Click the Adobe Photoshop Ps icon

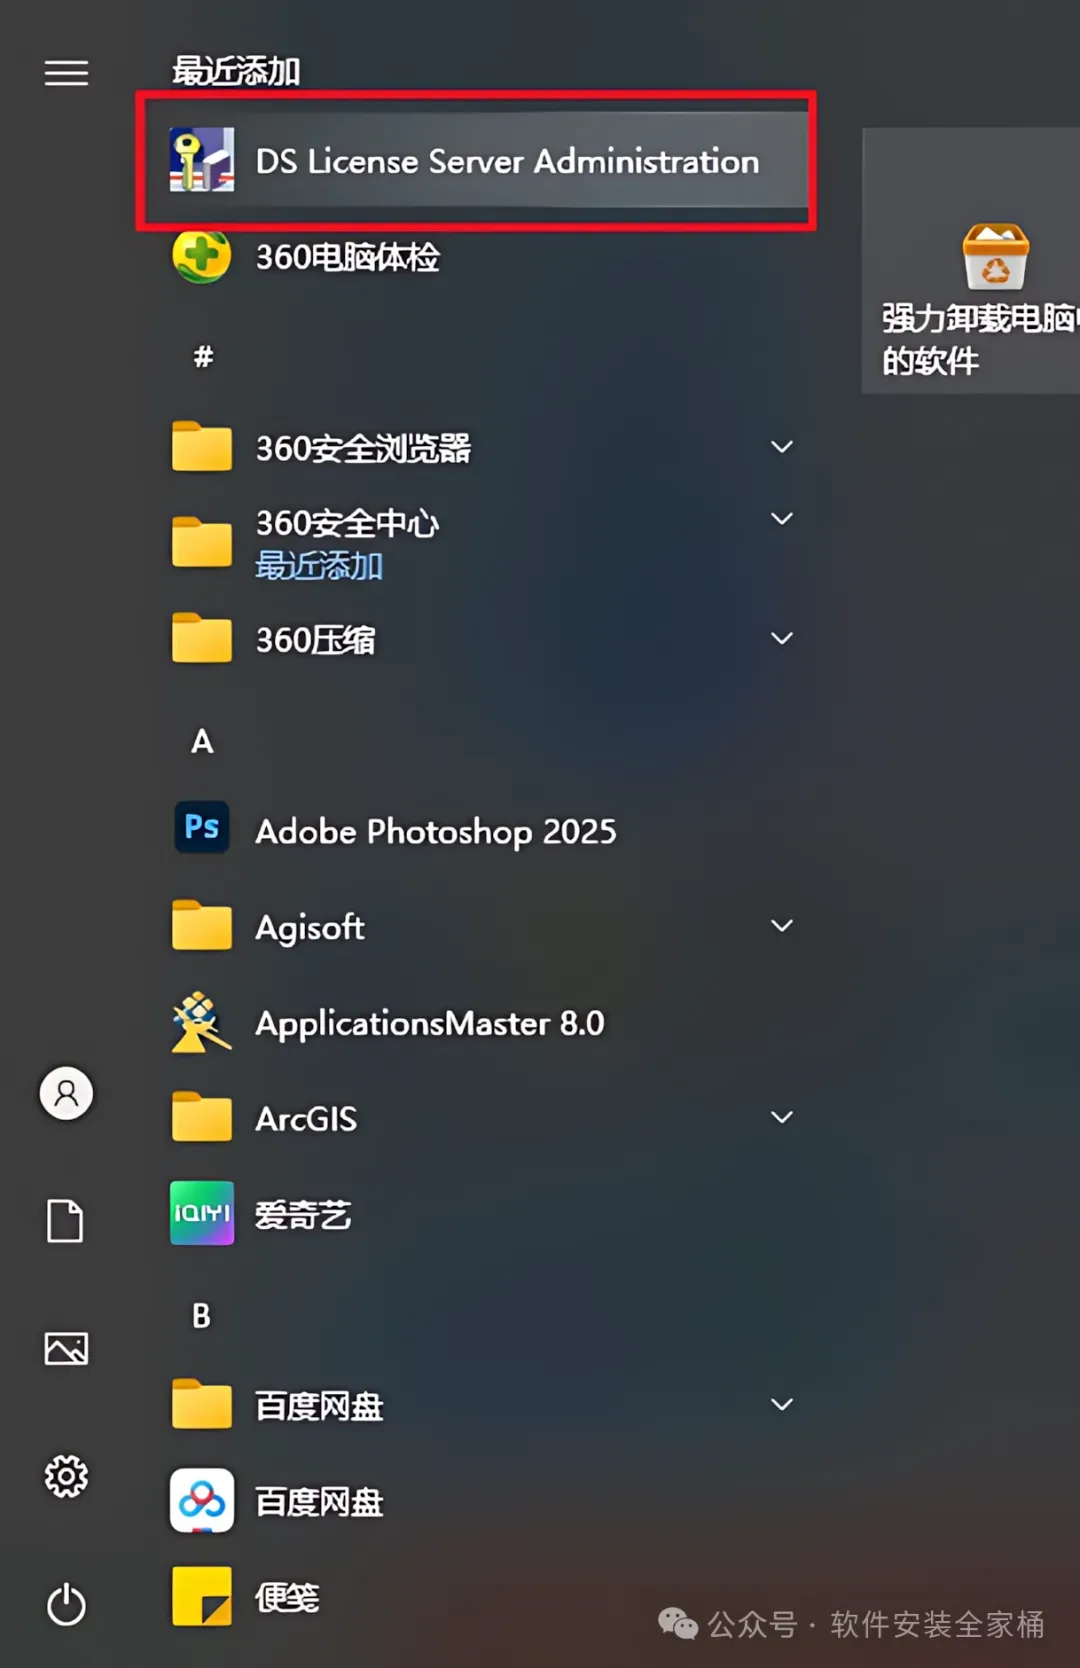point(202,827)
